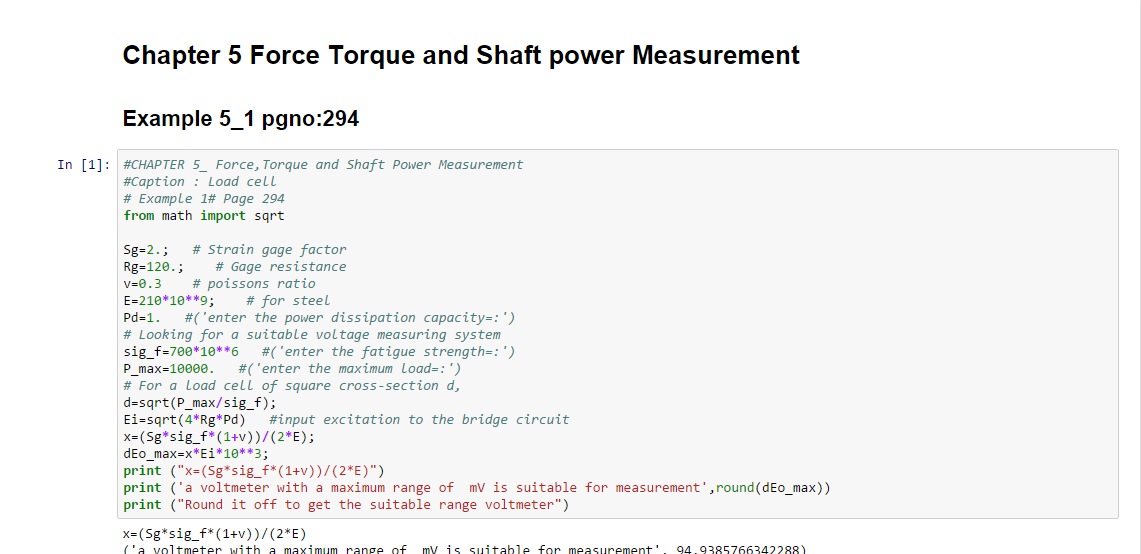Click the print 'a voltmeter with a maximum range' line
This screenshot has height=554, width=1141.
point(477,488)
